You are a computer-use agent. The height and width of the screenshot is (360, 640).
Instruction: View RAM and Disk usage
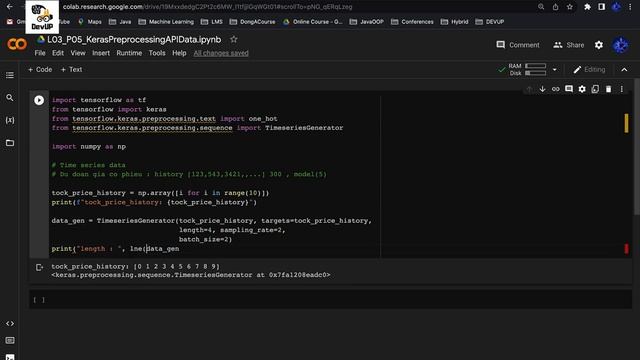point(527,69)
